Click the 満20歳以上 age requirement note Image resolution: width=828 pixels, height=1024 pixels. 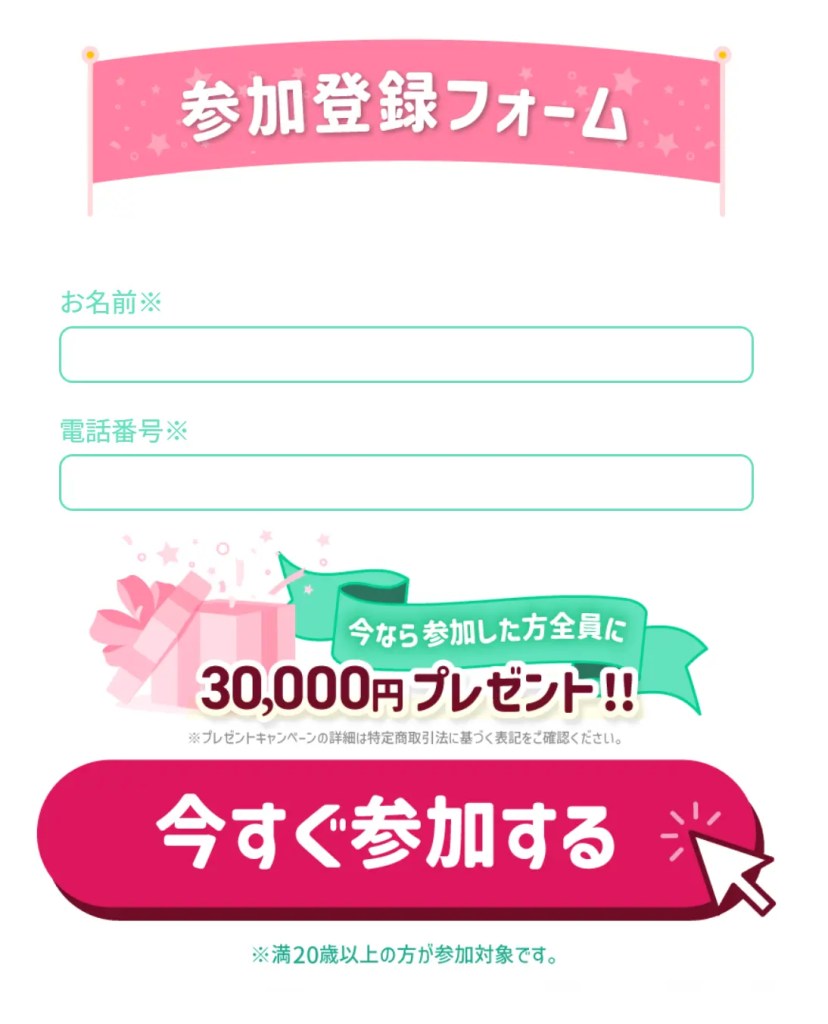(405, 955)
